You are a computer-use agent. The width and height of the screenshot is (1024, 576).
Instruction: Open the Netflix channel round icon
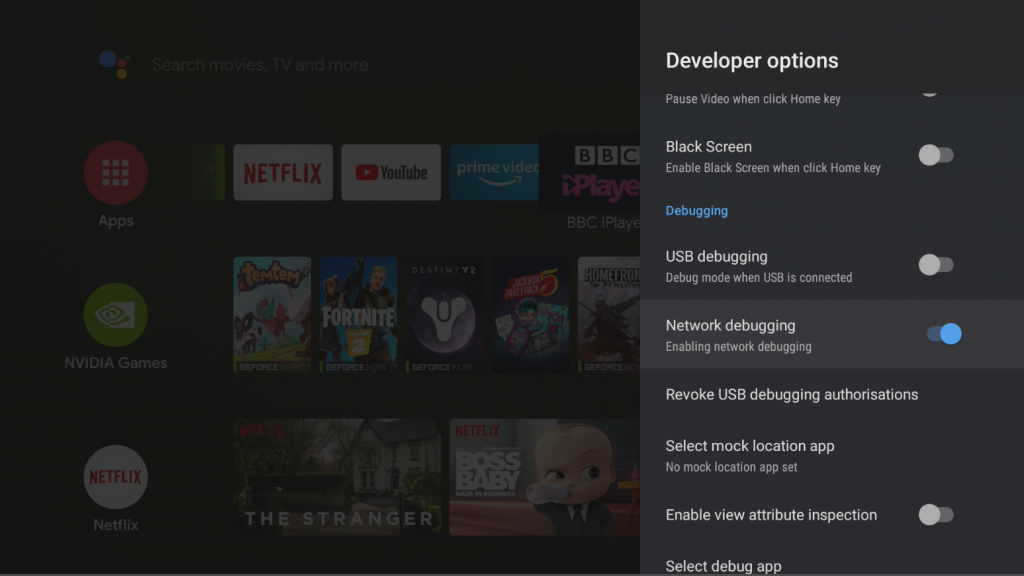coord(116,477)
